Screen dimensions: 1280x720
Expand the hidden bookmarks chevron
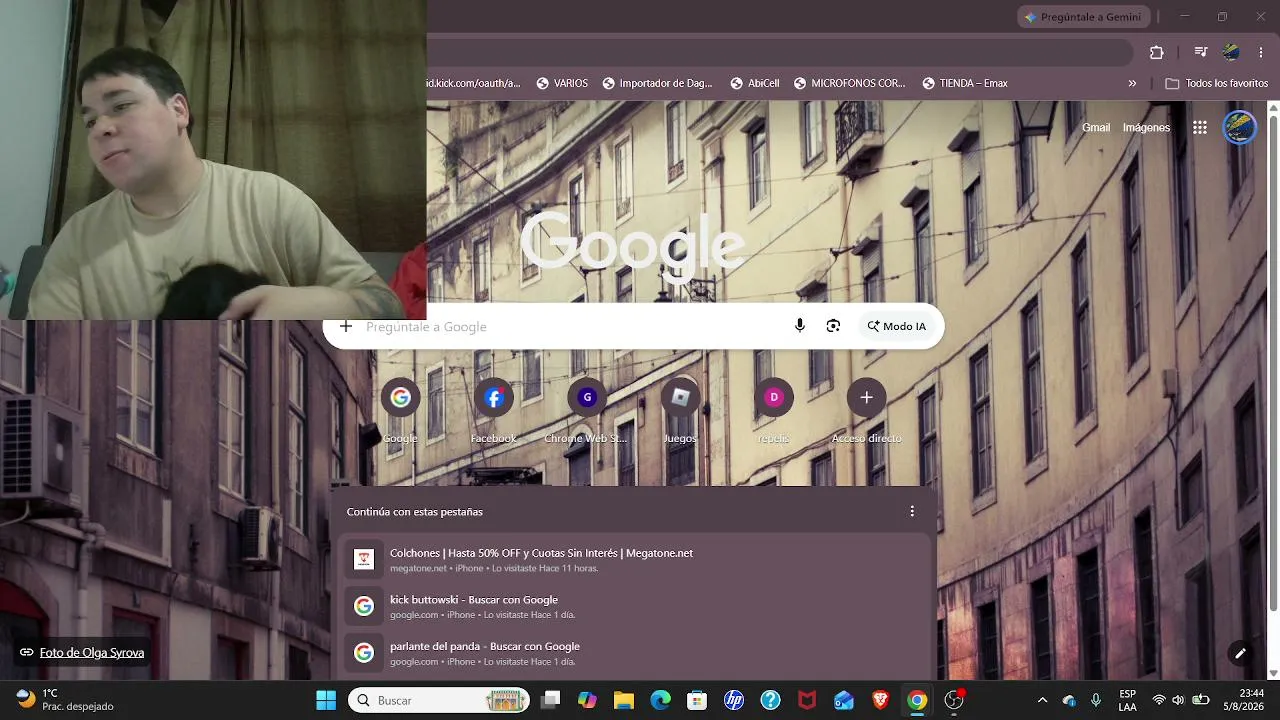[x=1132, y=84]
